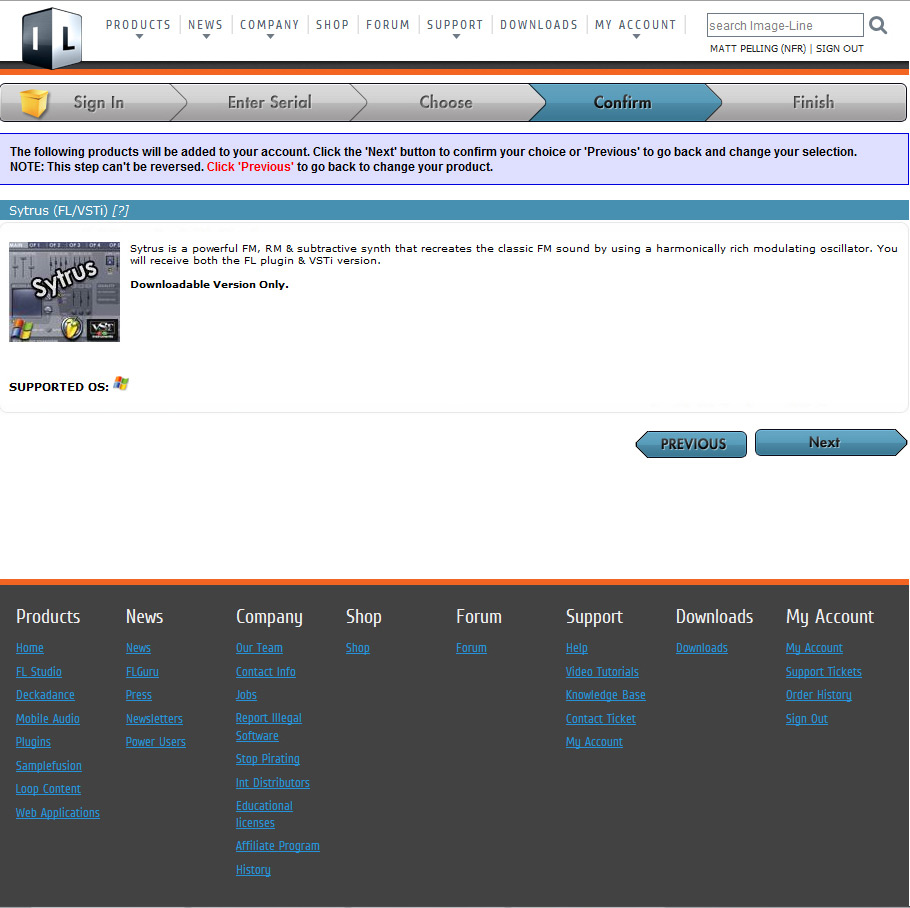Open Report Illegal Software footer link

tap(269, 727)
